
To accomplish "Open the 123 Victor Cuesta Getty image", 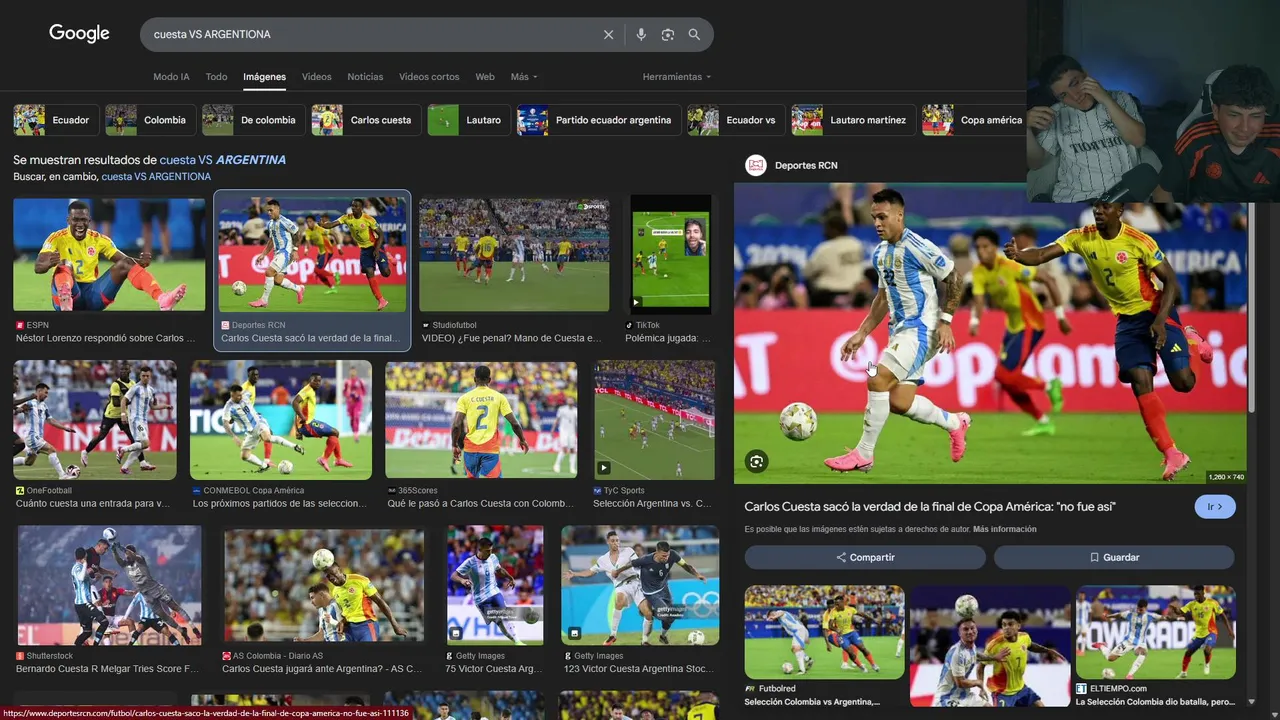I will click(640, 586).
